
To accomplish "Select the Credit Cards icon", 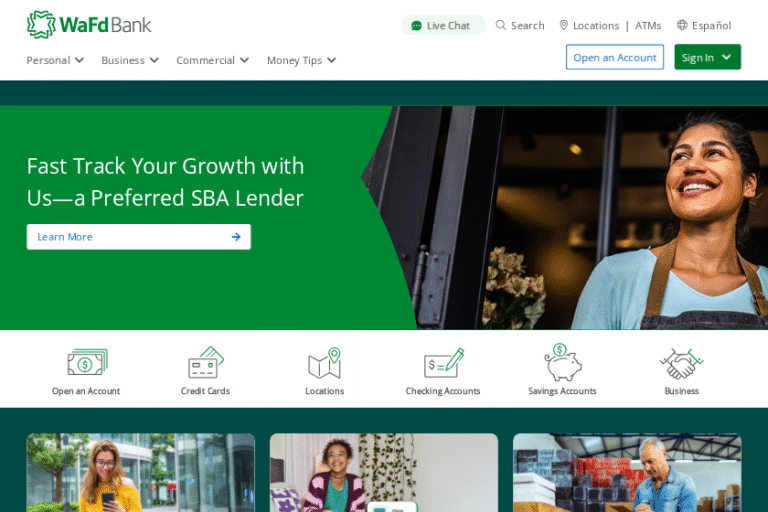I will coord(206,362).
